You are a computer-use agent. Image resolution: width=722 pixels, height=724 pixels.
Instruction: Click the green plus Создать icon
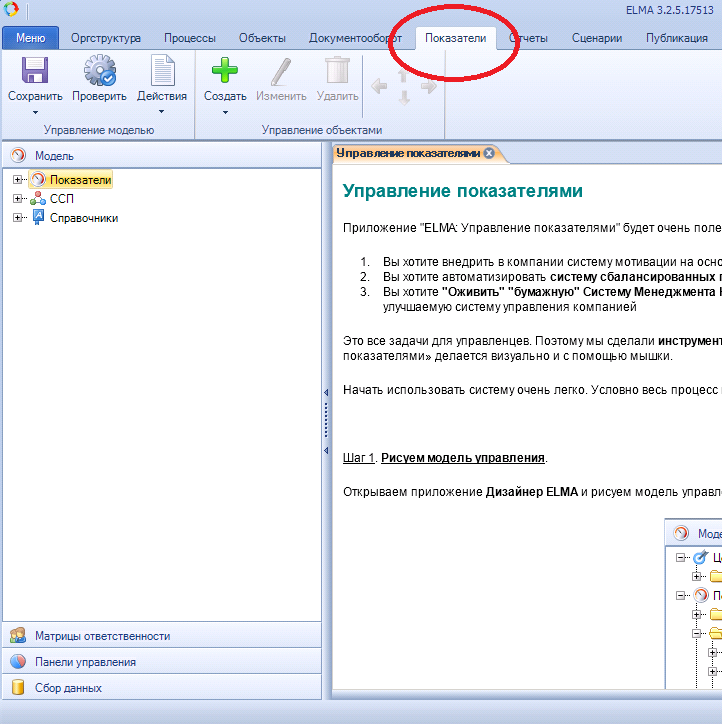[225, 71]
